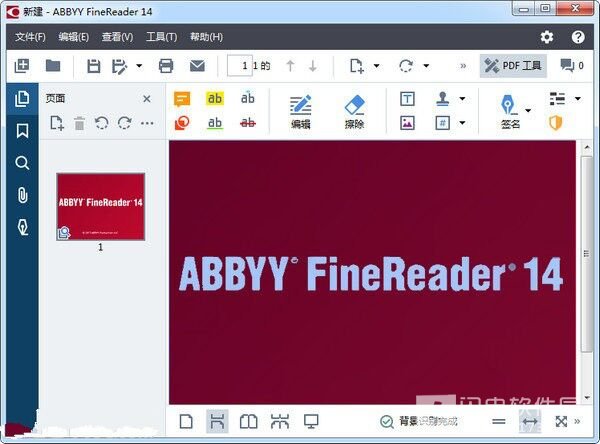The height and width of the screenshot is (444, 600).
Task: Go to next page with down arrow
Action: pos(313,66)
